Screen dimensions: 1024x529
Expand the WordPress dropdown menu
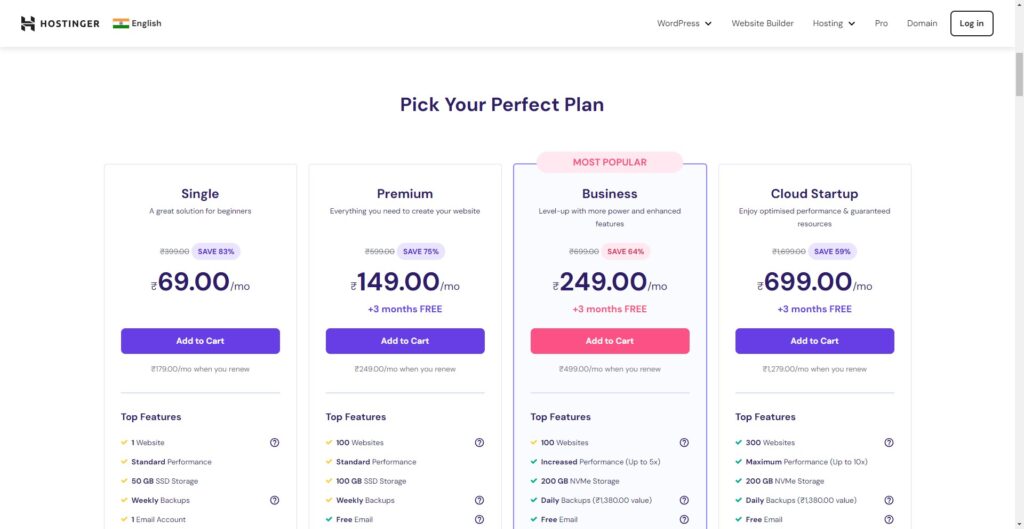coord(684,23)
